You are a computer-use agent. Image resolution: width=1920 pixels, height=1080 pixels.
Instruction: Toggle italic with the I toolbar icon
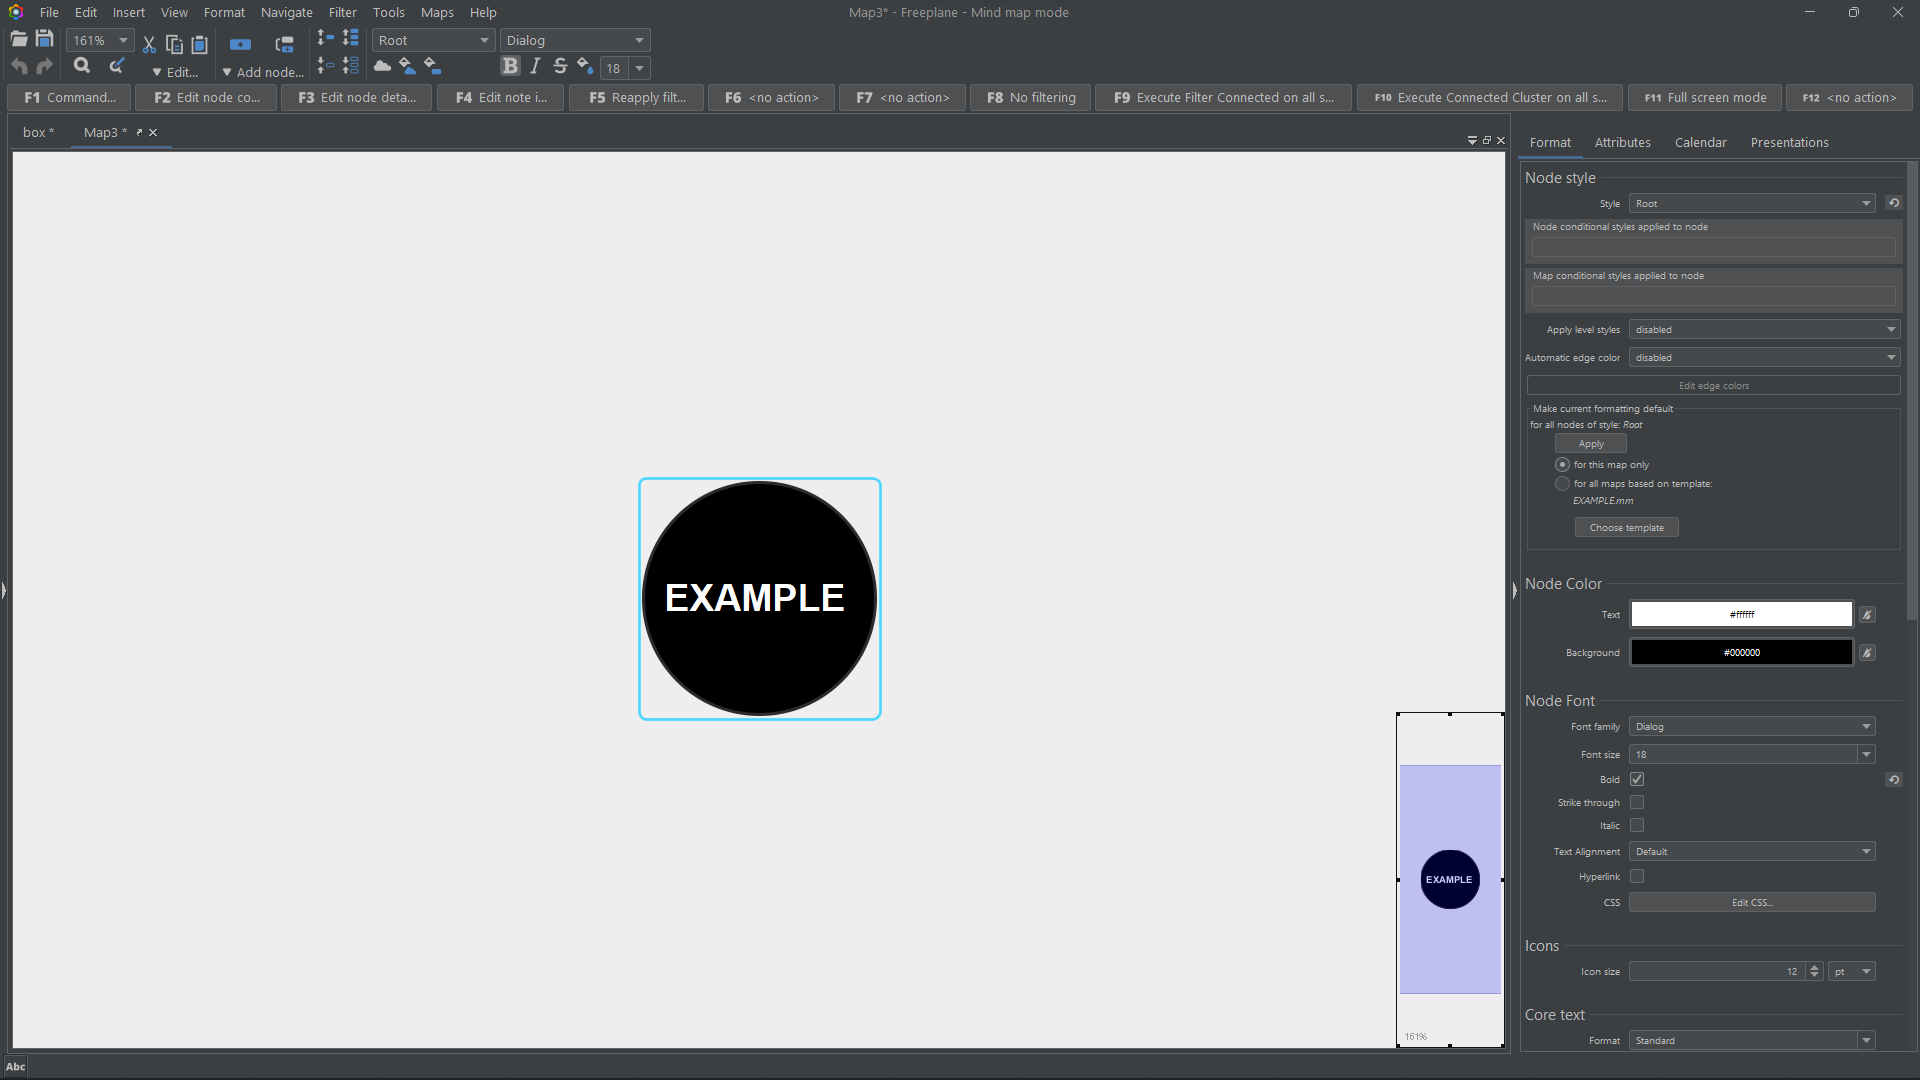click(535, 66)
